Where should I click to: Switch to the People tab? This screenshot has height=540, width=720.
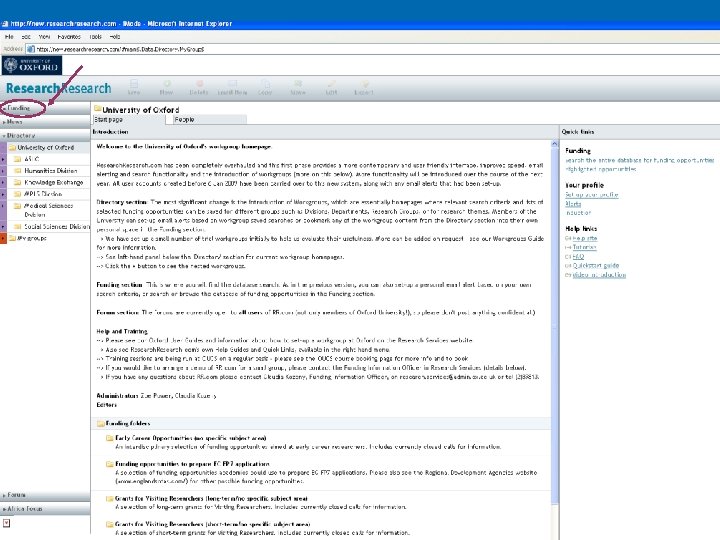point(210,119)
